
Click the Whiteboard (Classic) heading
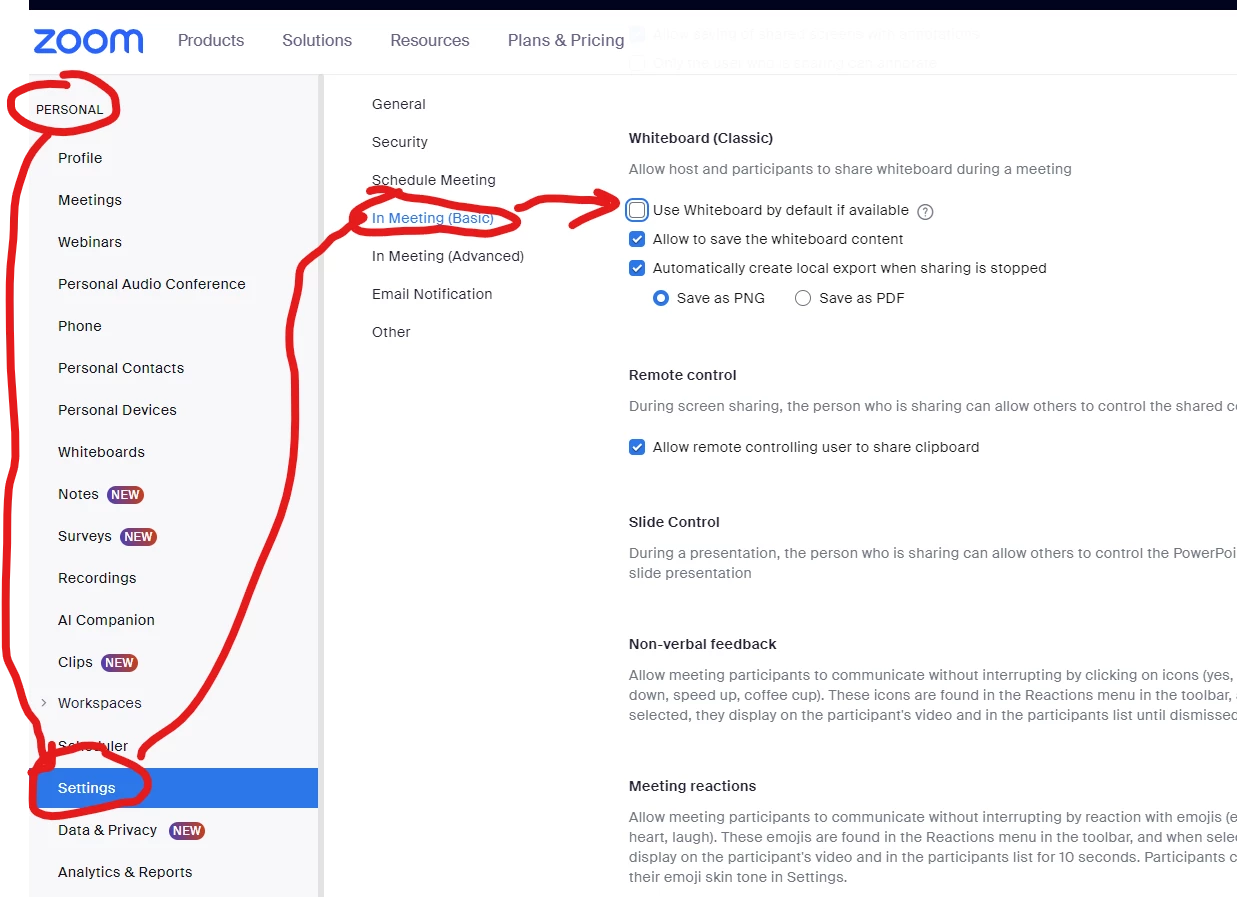(x=701, y=138)
